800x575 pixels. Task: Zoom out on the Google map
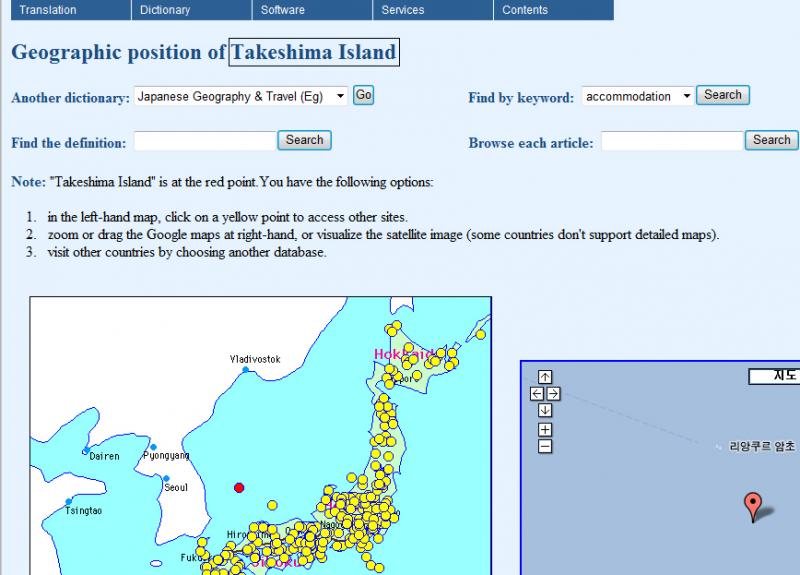click(545, 446)
